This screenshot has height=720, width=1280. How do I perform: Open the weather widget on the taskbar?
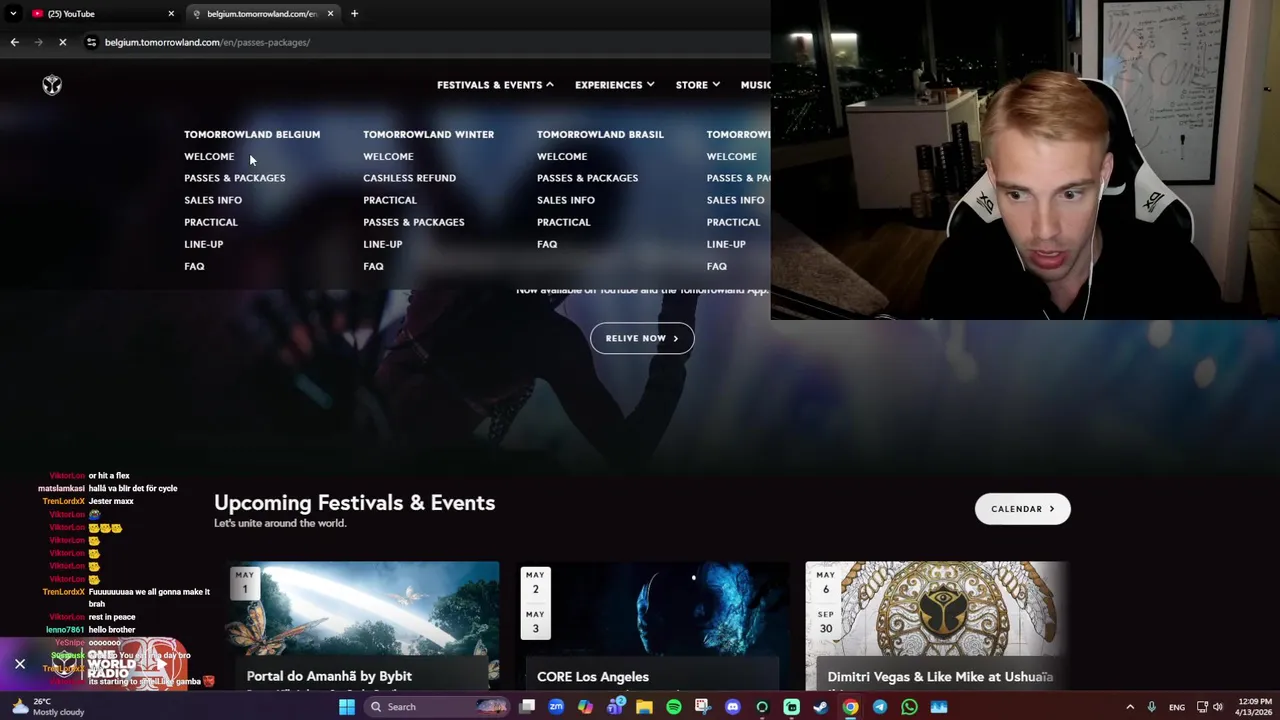pos(48,707)
